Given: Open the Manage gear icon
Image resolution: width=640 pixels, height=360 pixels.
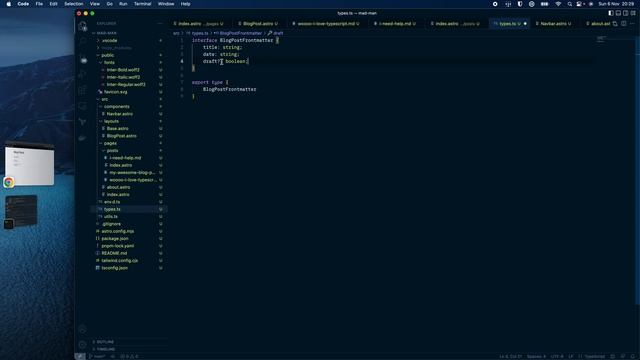Looking at the screenshot, I should [x=82, y=345].
